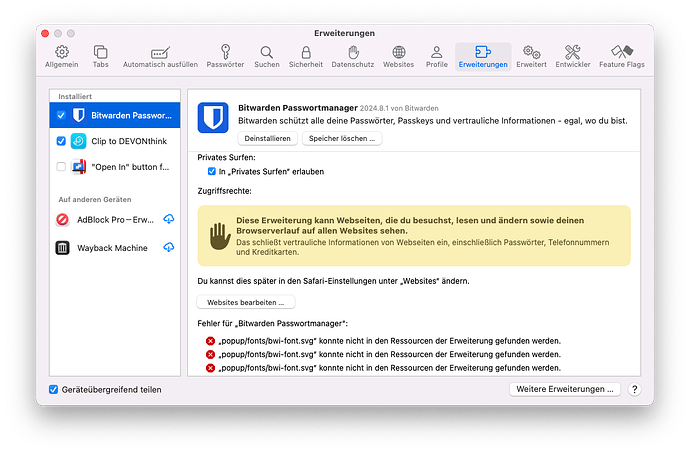Open Websites bearbeiten dialog
690x453 pixels.
pyautogui.click(x=246, y=302)
